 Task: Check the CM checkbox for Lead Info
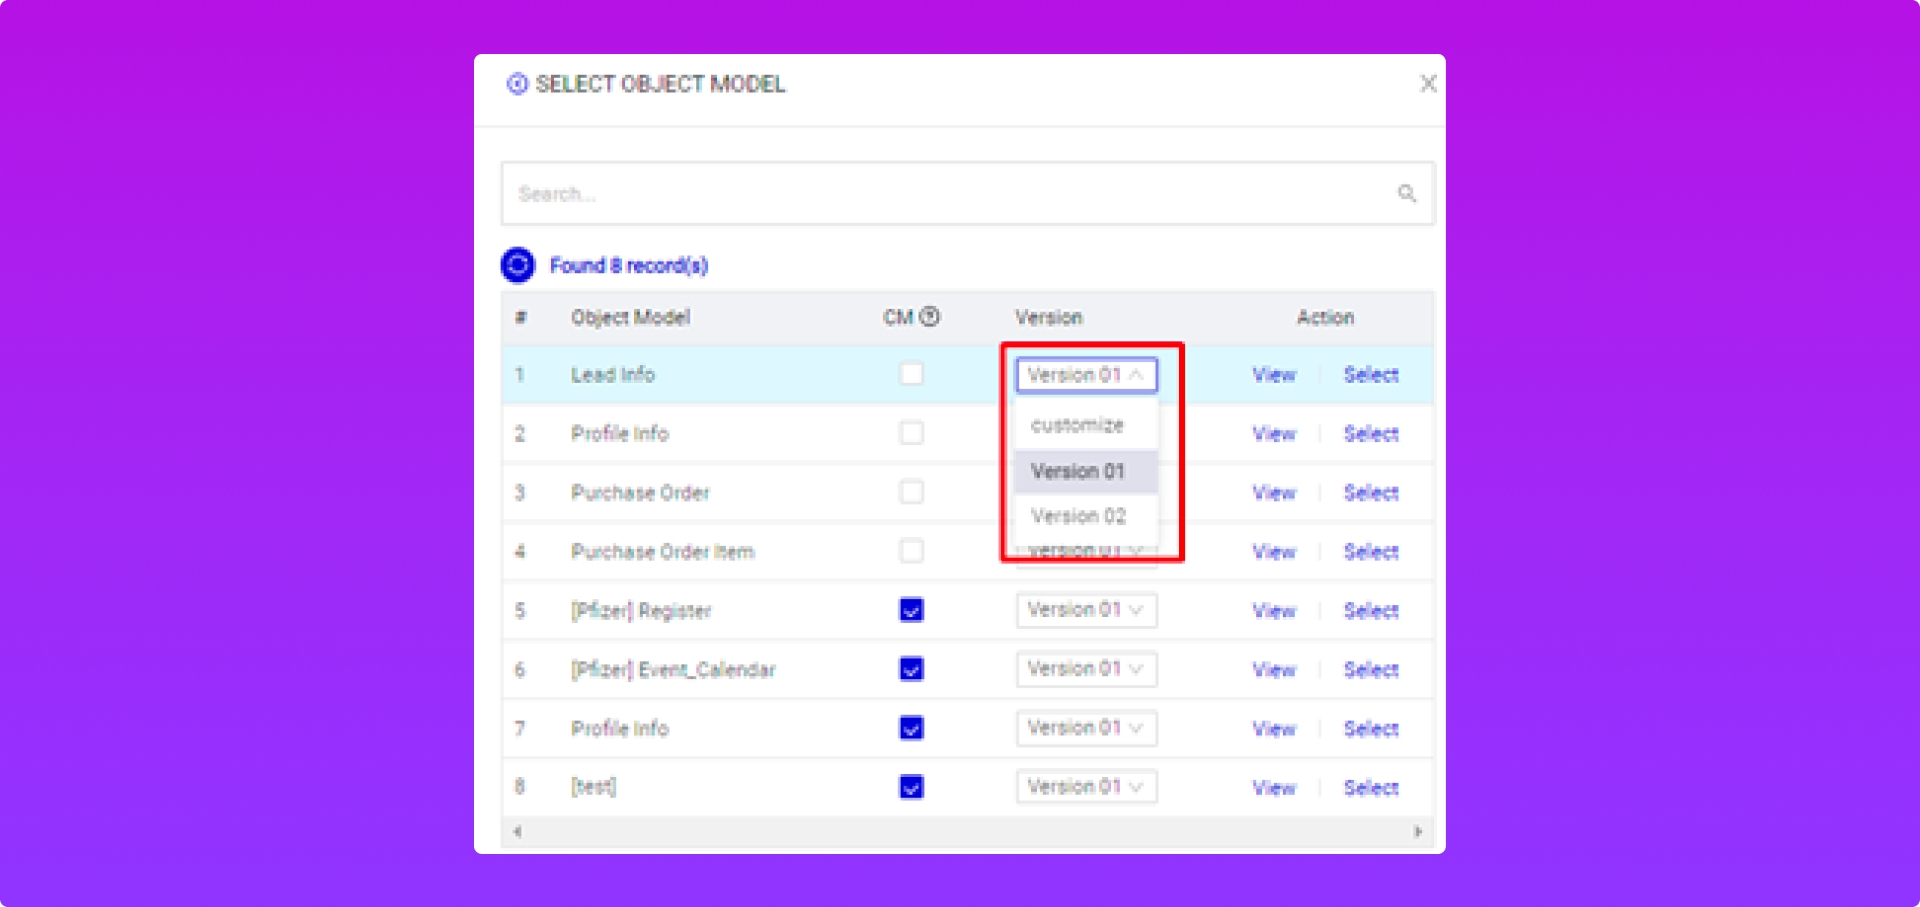pos(911,374)
